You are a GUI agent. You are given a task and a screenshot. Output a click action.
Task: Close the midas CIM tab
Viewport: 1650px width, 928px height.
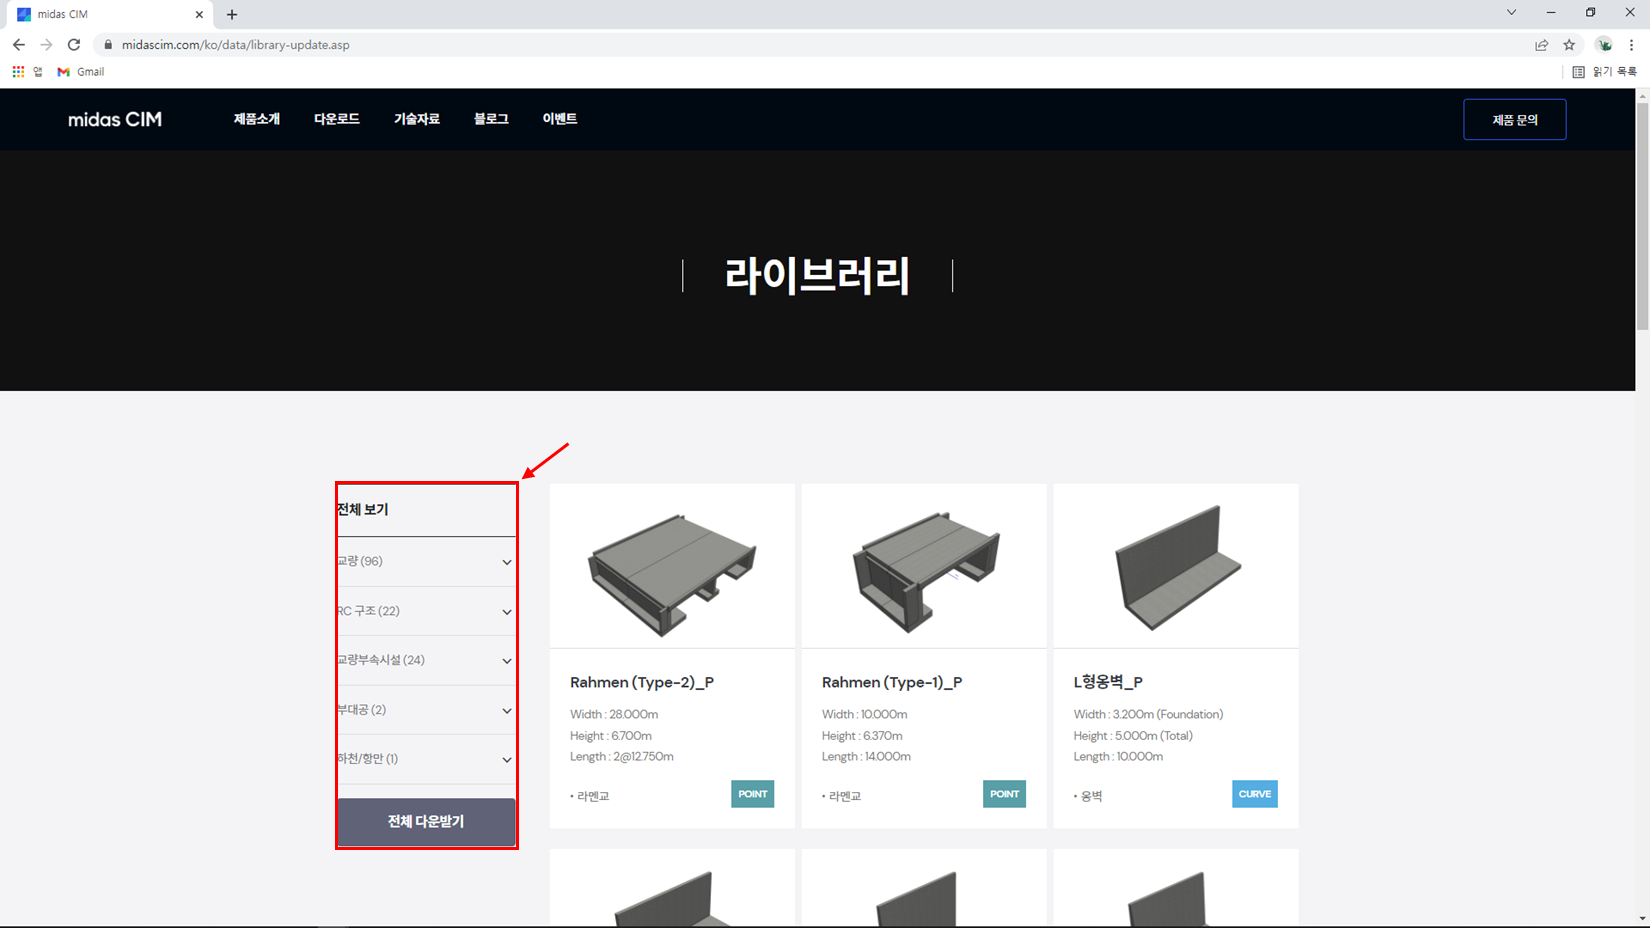199,14
